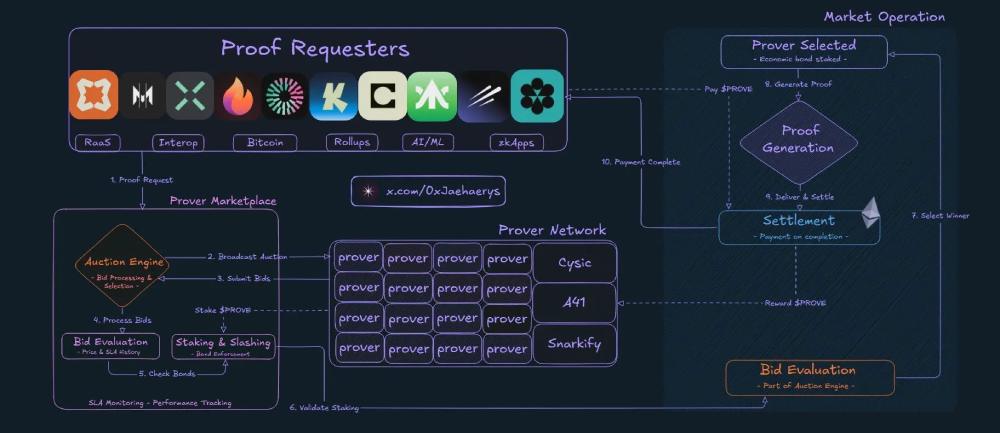The width and height of the screenshot is (1000, 433).
Task: Click 'SLA Monitoring - Performance Tracking' text
Action: click(159, 402)
